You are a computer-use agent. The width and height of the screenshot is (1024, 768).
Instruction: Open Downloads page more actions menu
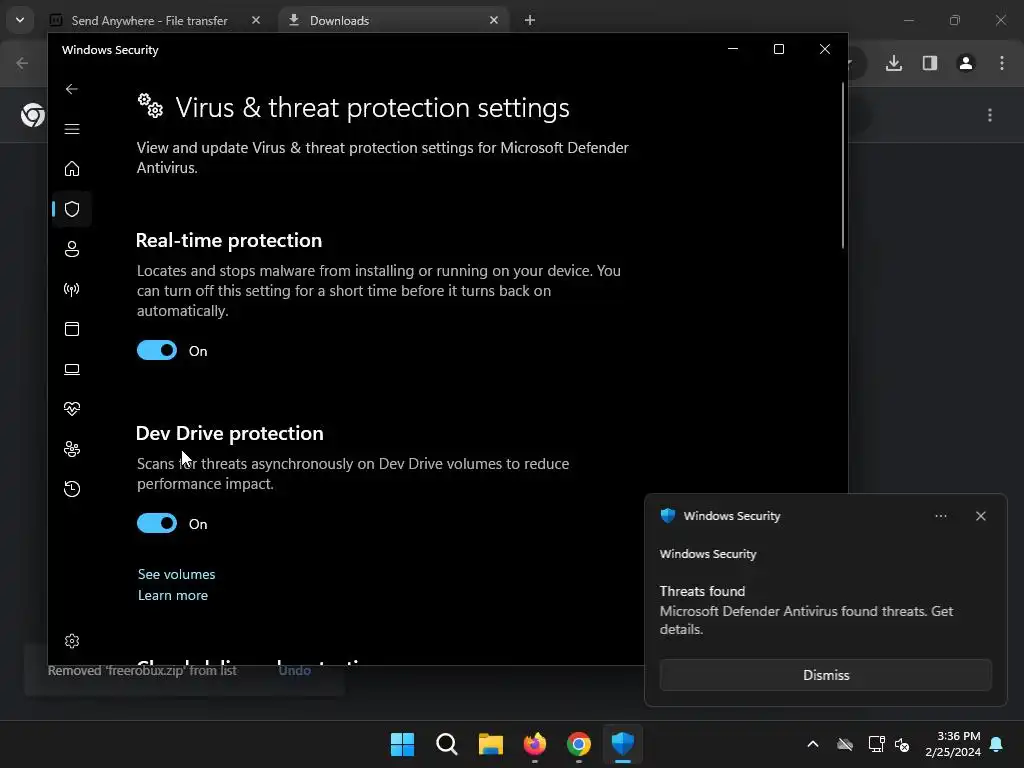click(x=990, y=115)
